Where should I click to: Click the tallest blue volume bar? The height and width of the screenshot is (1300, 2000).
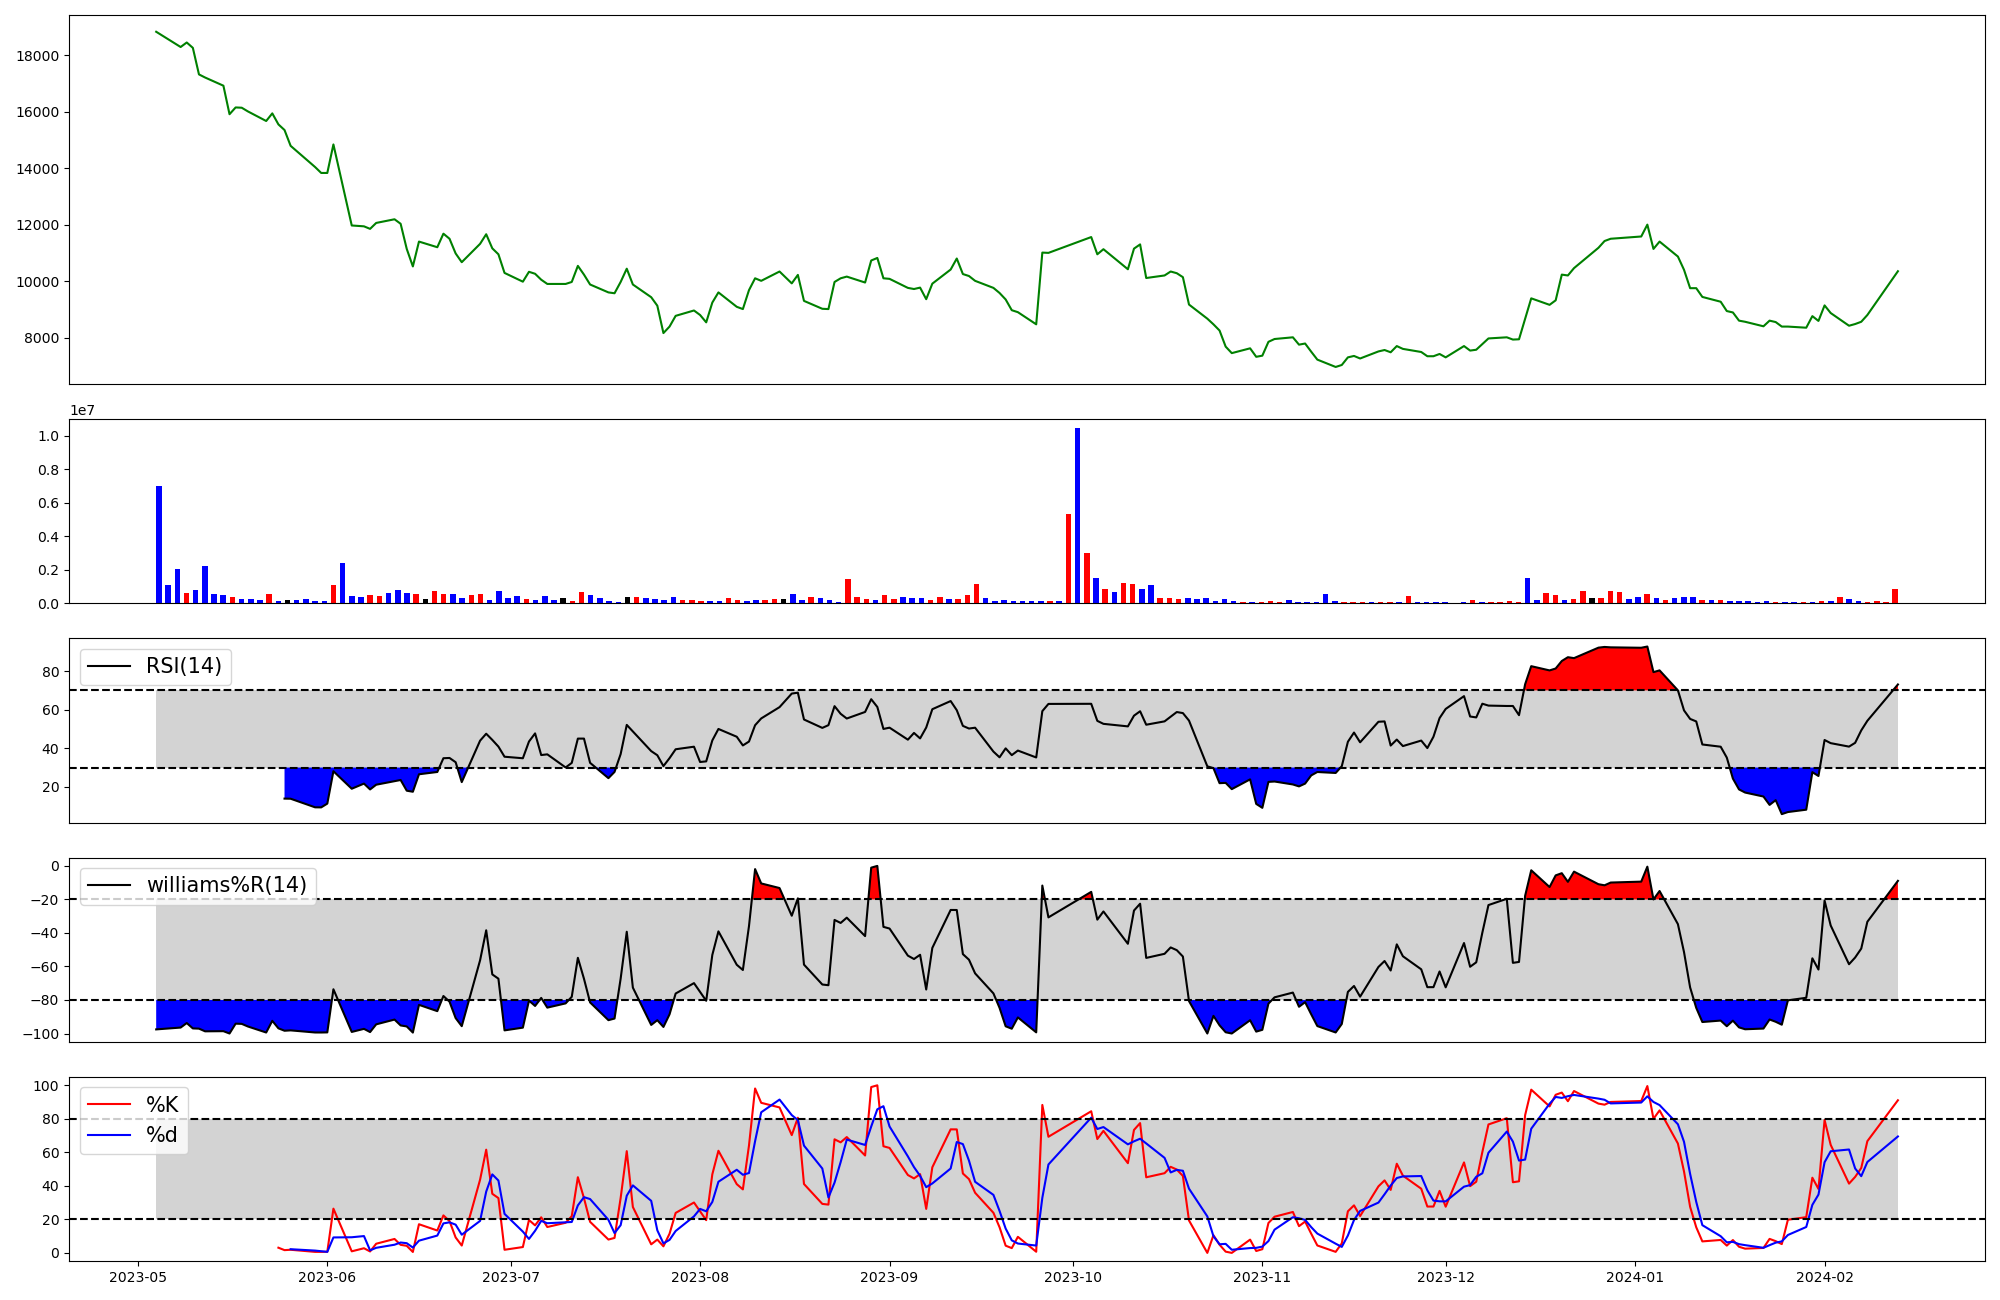pyautogui.click(x=1077, y=515)
